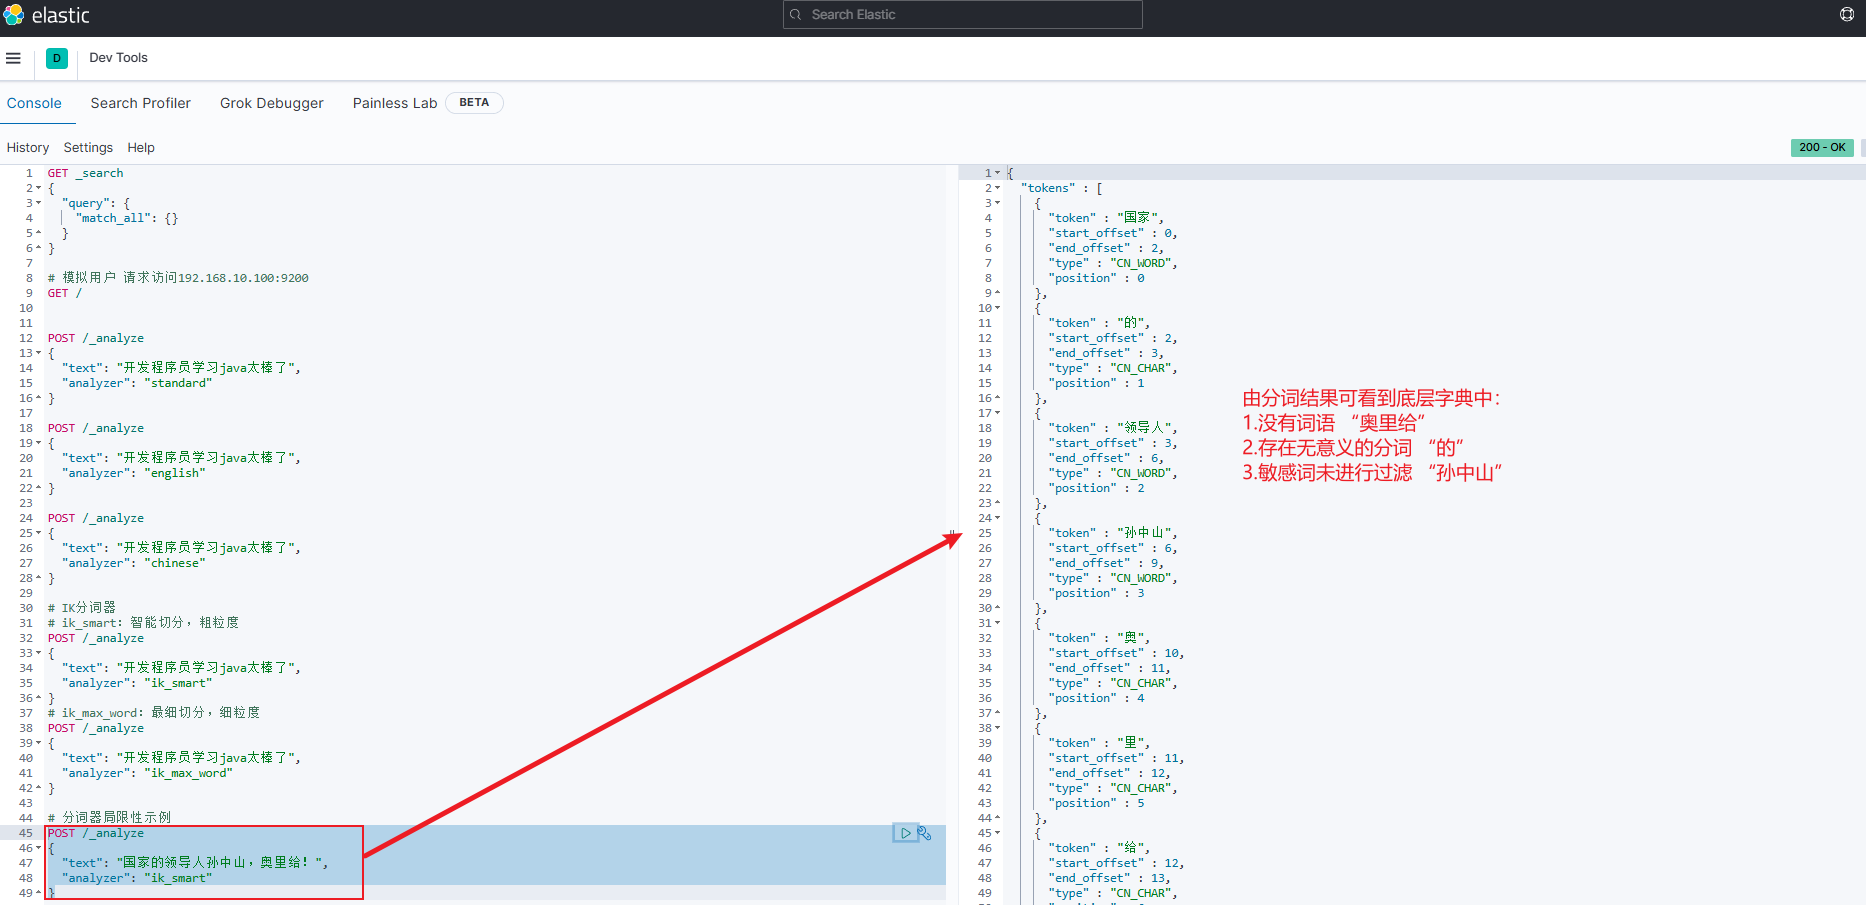The image size is (1866, 905).
Task: Collapse response fold at output line 10
Action: 997,308
